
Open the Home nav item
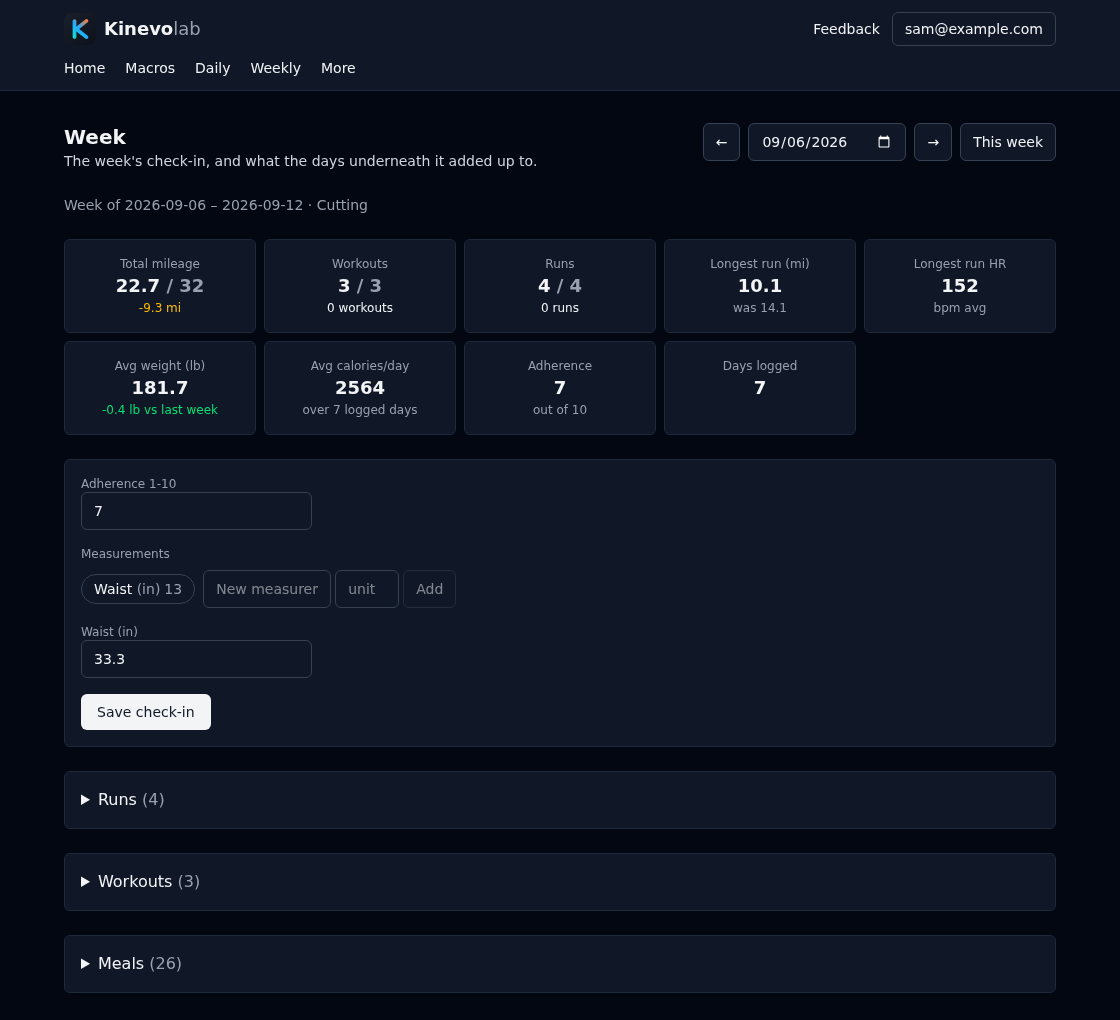click(84, 68)
